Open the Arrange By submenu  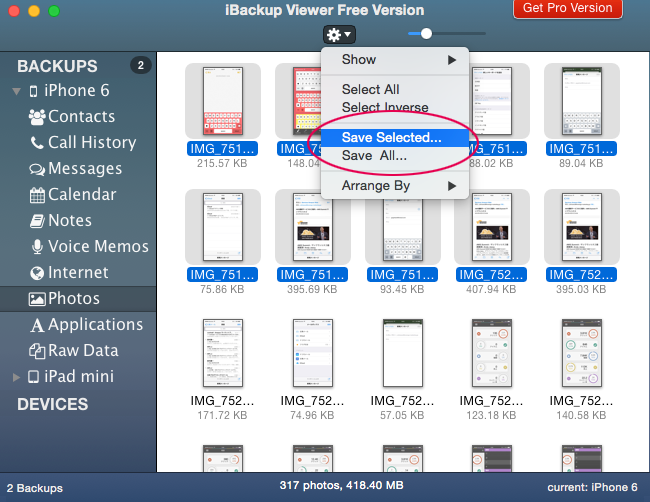point(395,186)
